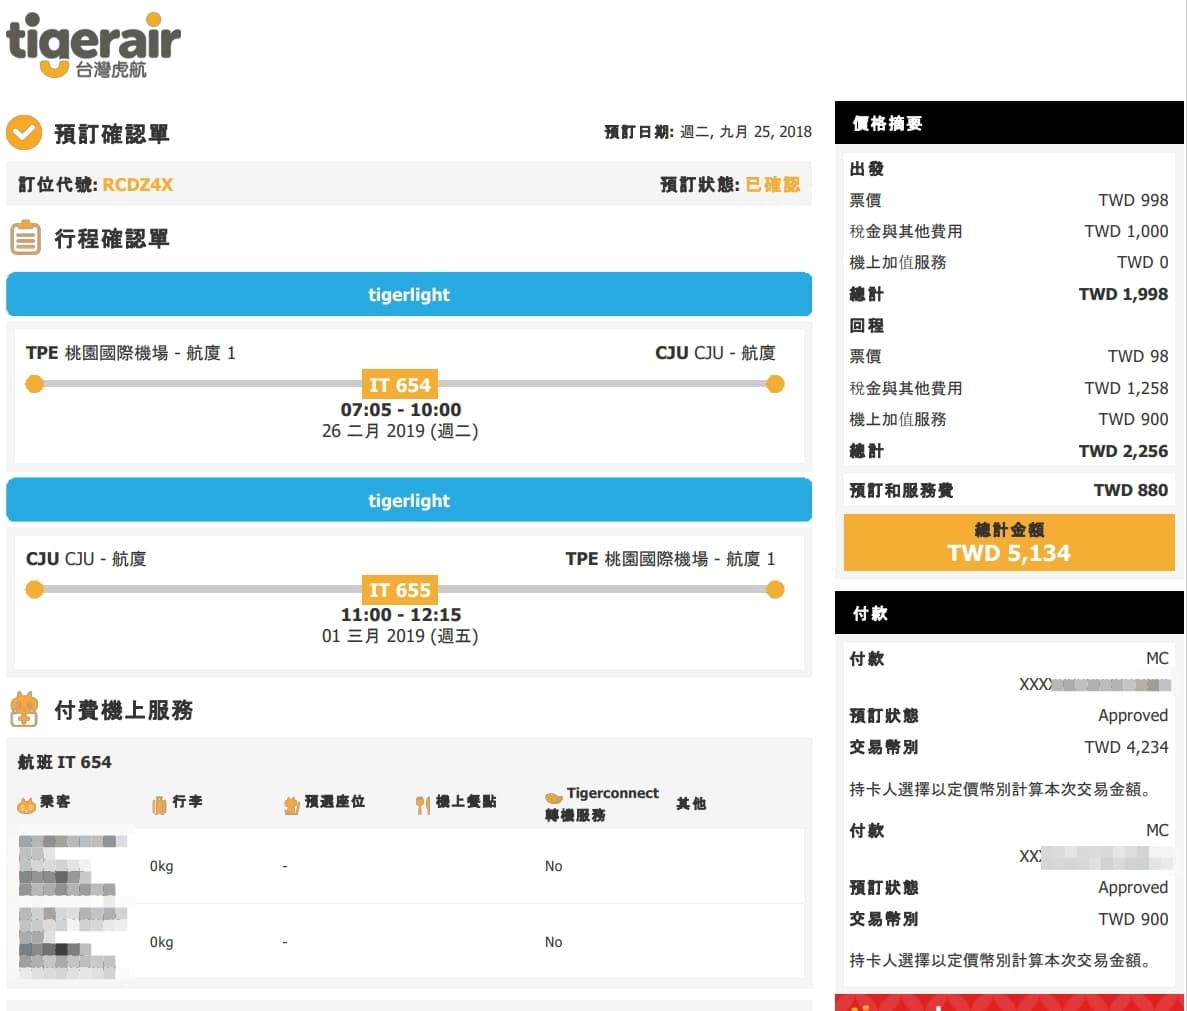The image size is (1187, 1011).
Task: Click the return taxes TWD 1,258
Action: 1126,388
